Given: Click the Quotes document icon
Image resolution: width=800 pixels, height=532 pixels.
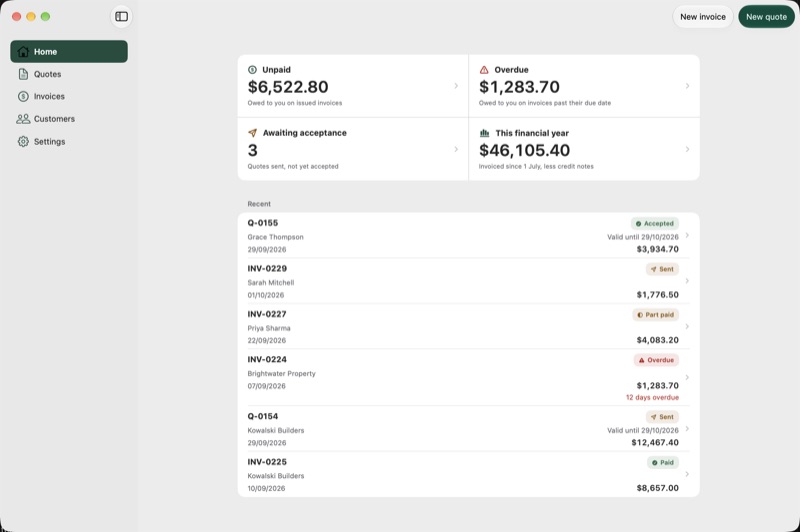Looking at the screenshot, I should (x=23, y=74).
